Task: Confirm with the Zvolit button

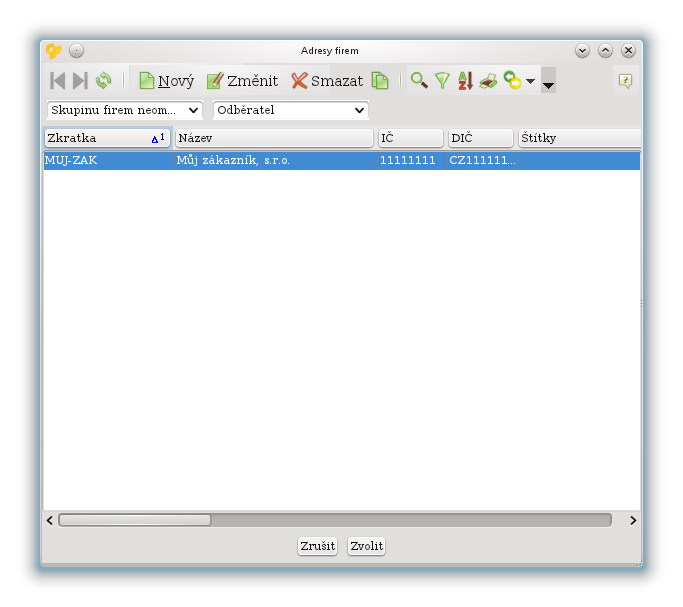Action: point(366,546)
